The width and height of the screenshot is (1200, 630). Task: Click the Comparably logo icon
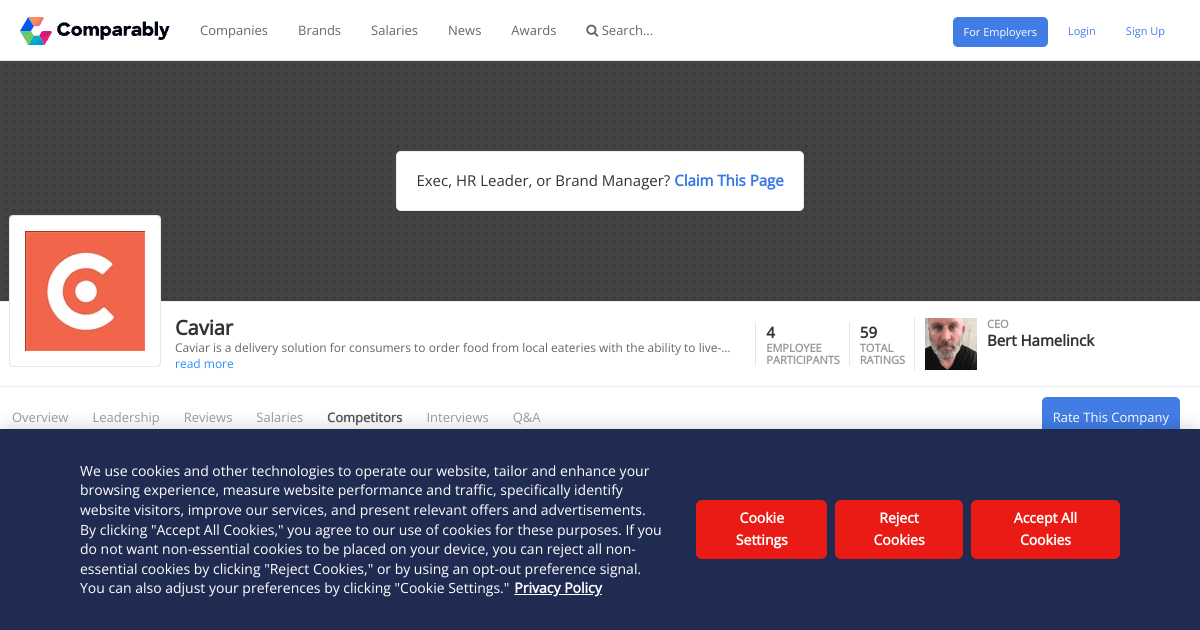tap(36, 31)
